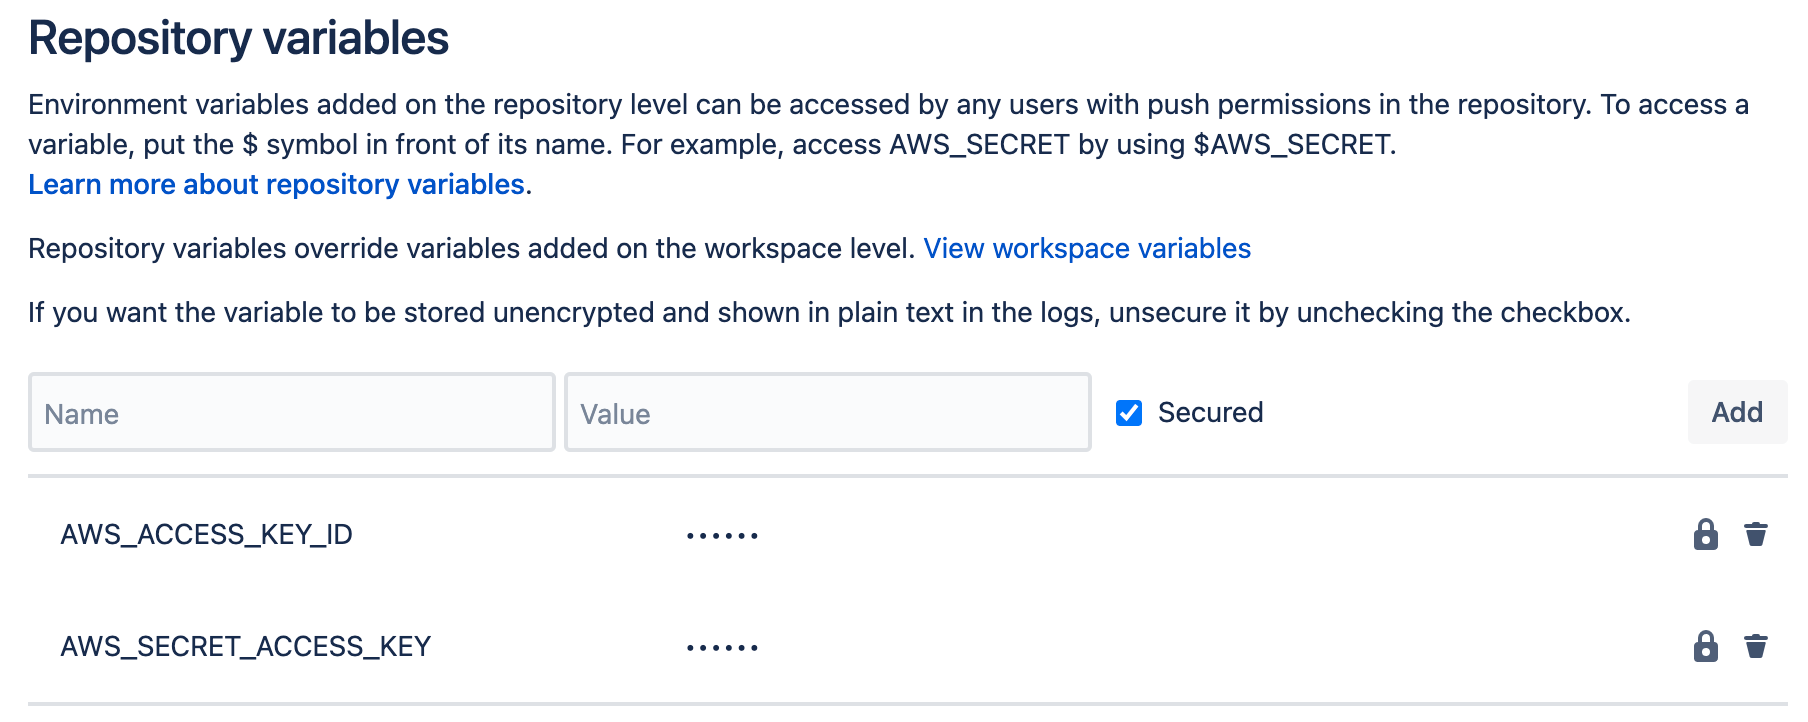
Task: Select the AWS_SECRET_ACCESS_KEY variable name
Action: (245, 647)
